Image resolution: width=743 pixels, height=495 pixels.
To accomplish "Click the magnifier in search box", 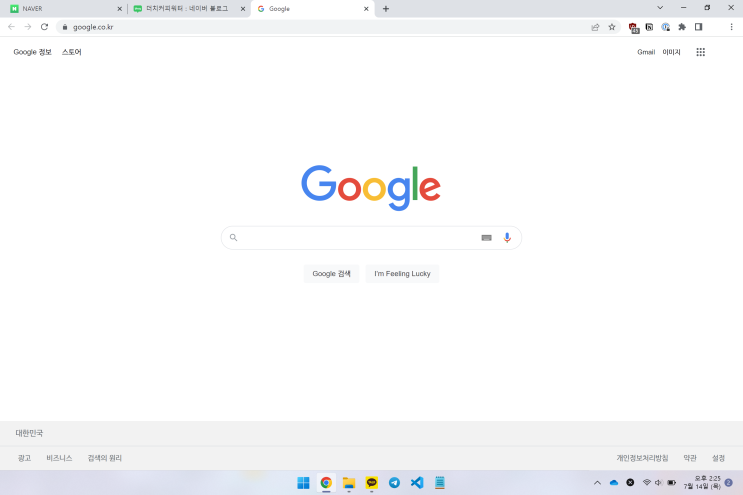I will pos(233,237).
